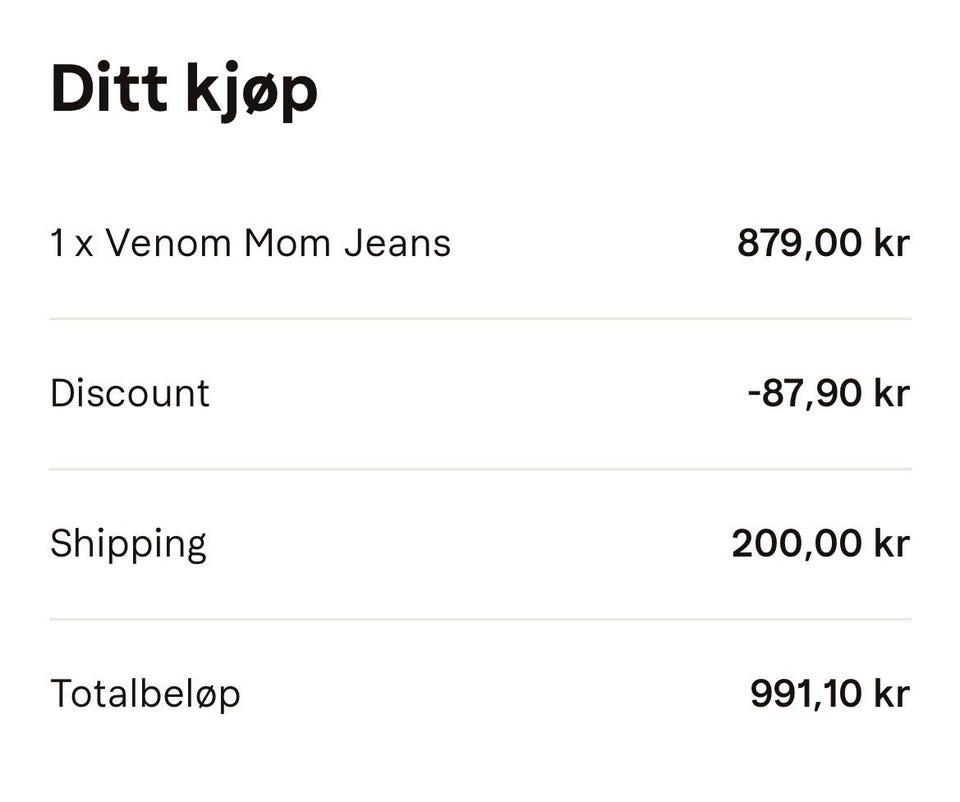960x802 pixels.
Task: Click the 879,00 kr item price
Action: [x=823, y=243]
